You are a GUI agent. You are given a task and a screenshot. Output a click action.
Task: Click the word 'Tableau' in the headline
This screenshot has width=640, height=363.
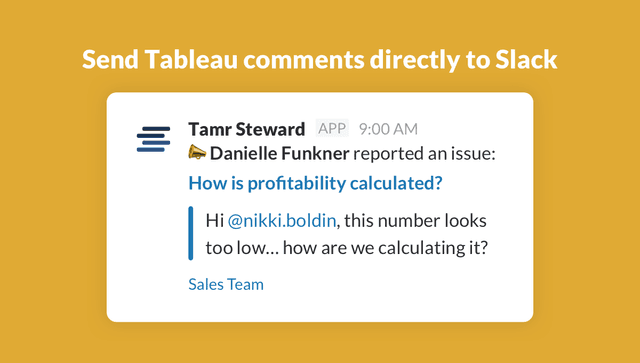pyautogui.click(x=191, y=59)
